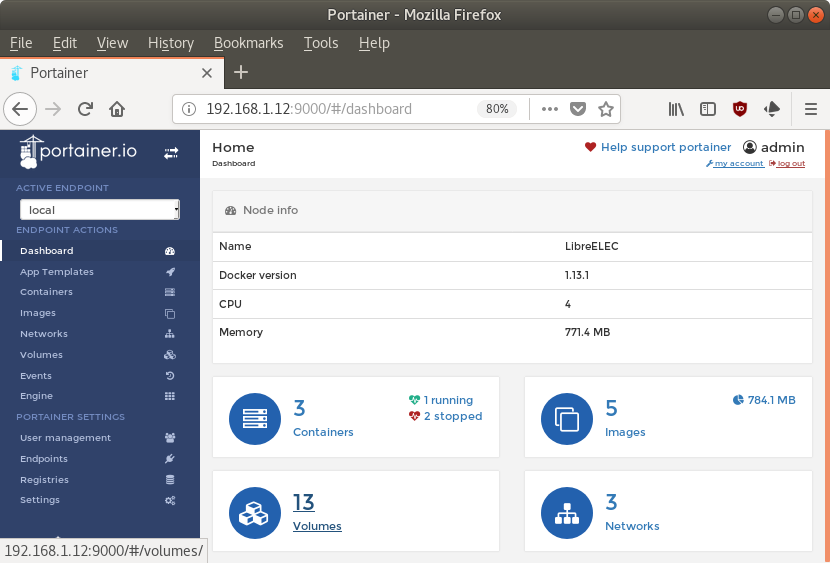The image size is (830, 563).
Task: Click the Docker version '1.13.1' value
Action: (576, 275)
